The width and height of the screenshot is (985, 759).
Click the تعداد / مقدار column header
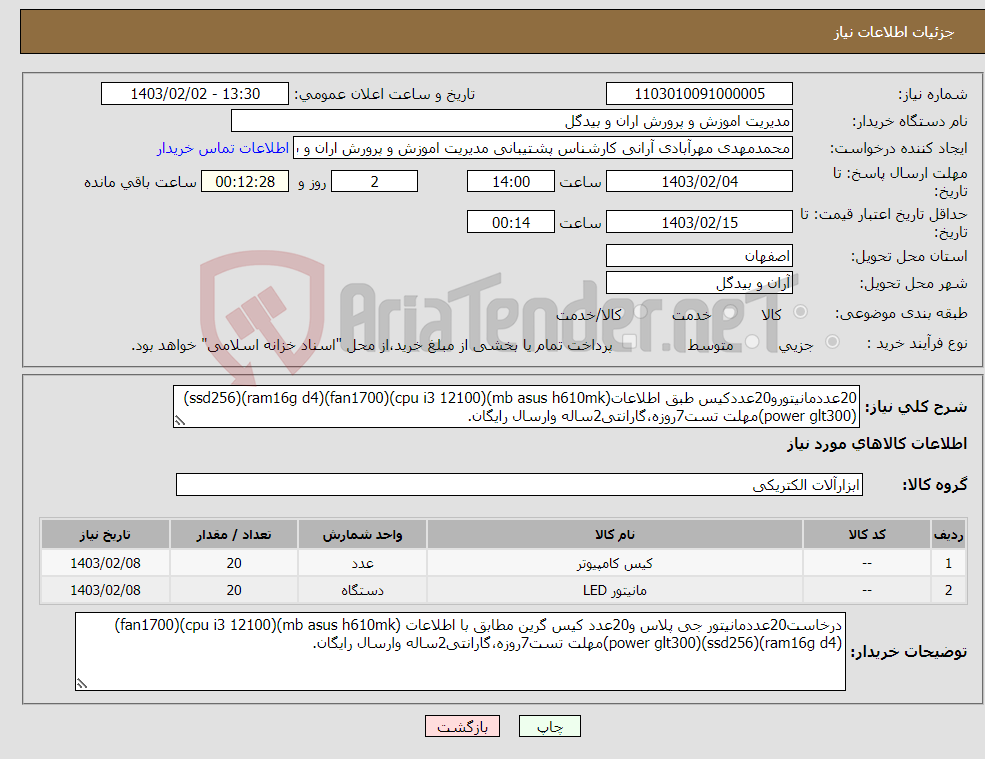(x=234, y=535)
